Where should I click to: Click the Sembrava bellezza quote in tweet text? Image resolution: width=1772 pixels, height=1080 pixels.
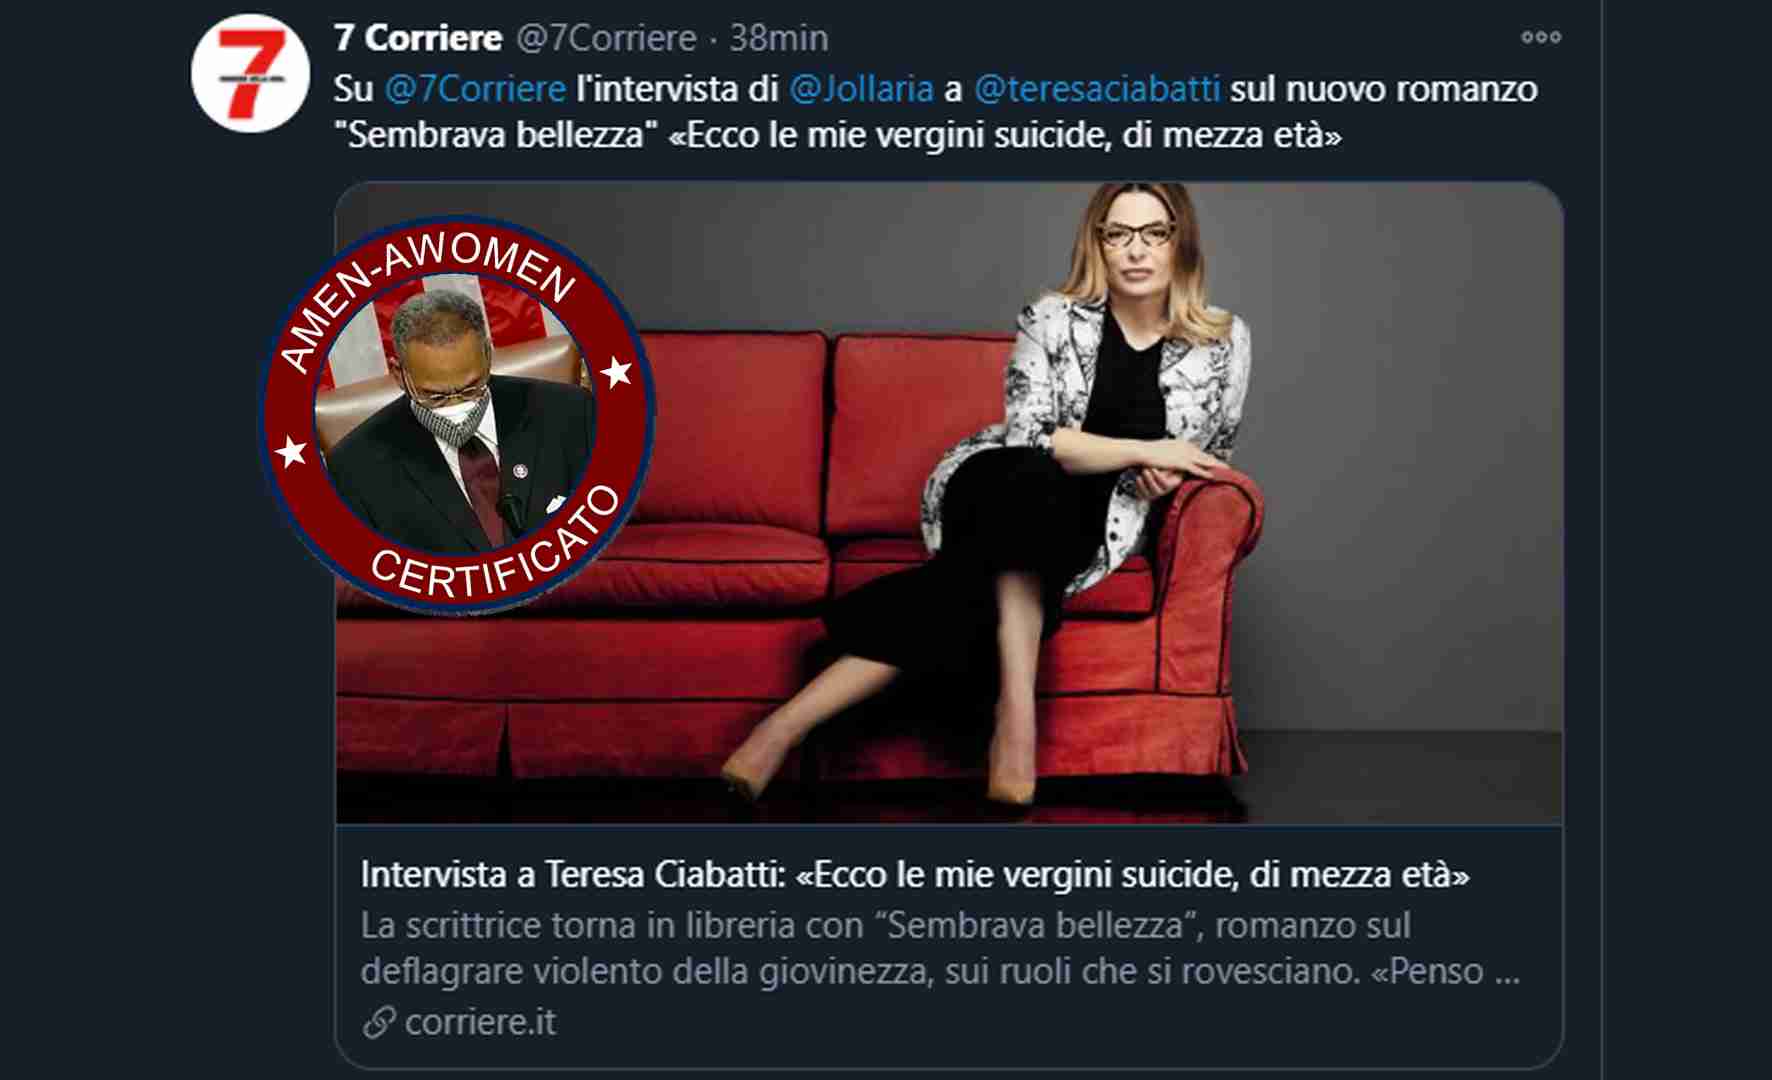pyautogui.click(x=496, y=135)
